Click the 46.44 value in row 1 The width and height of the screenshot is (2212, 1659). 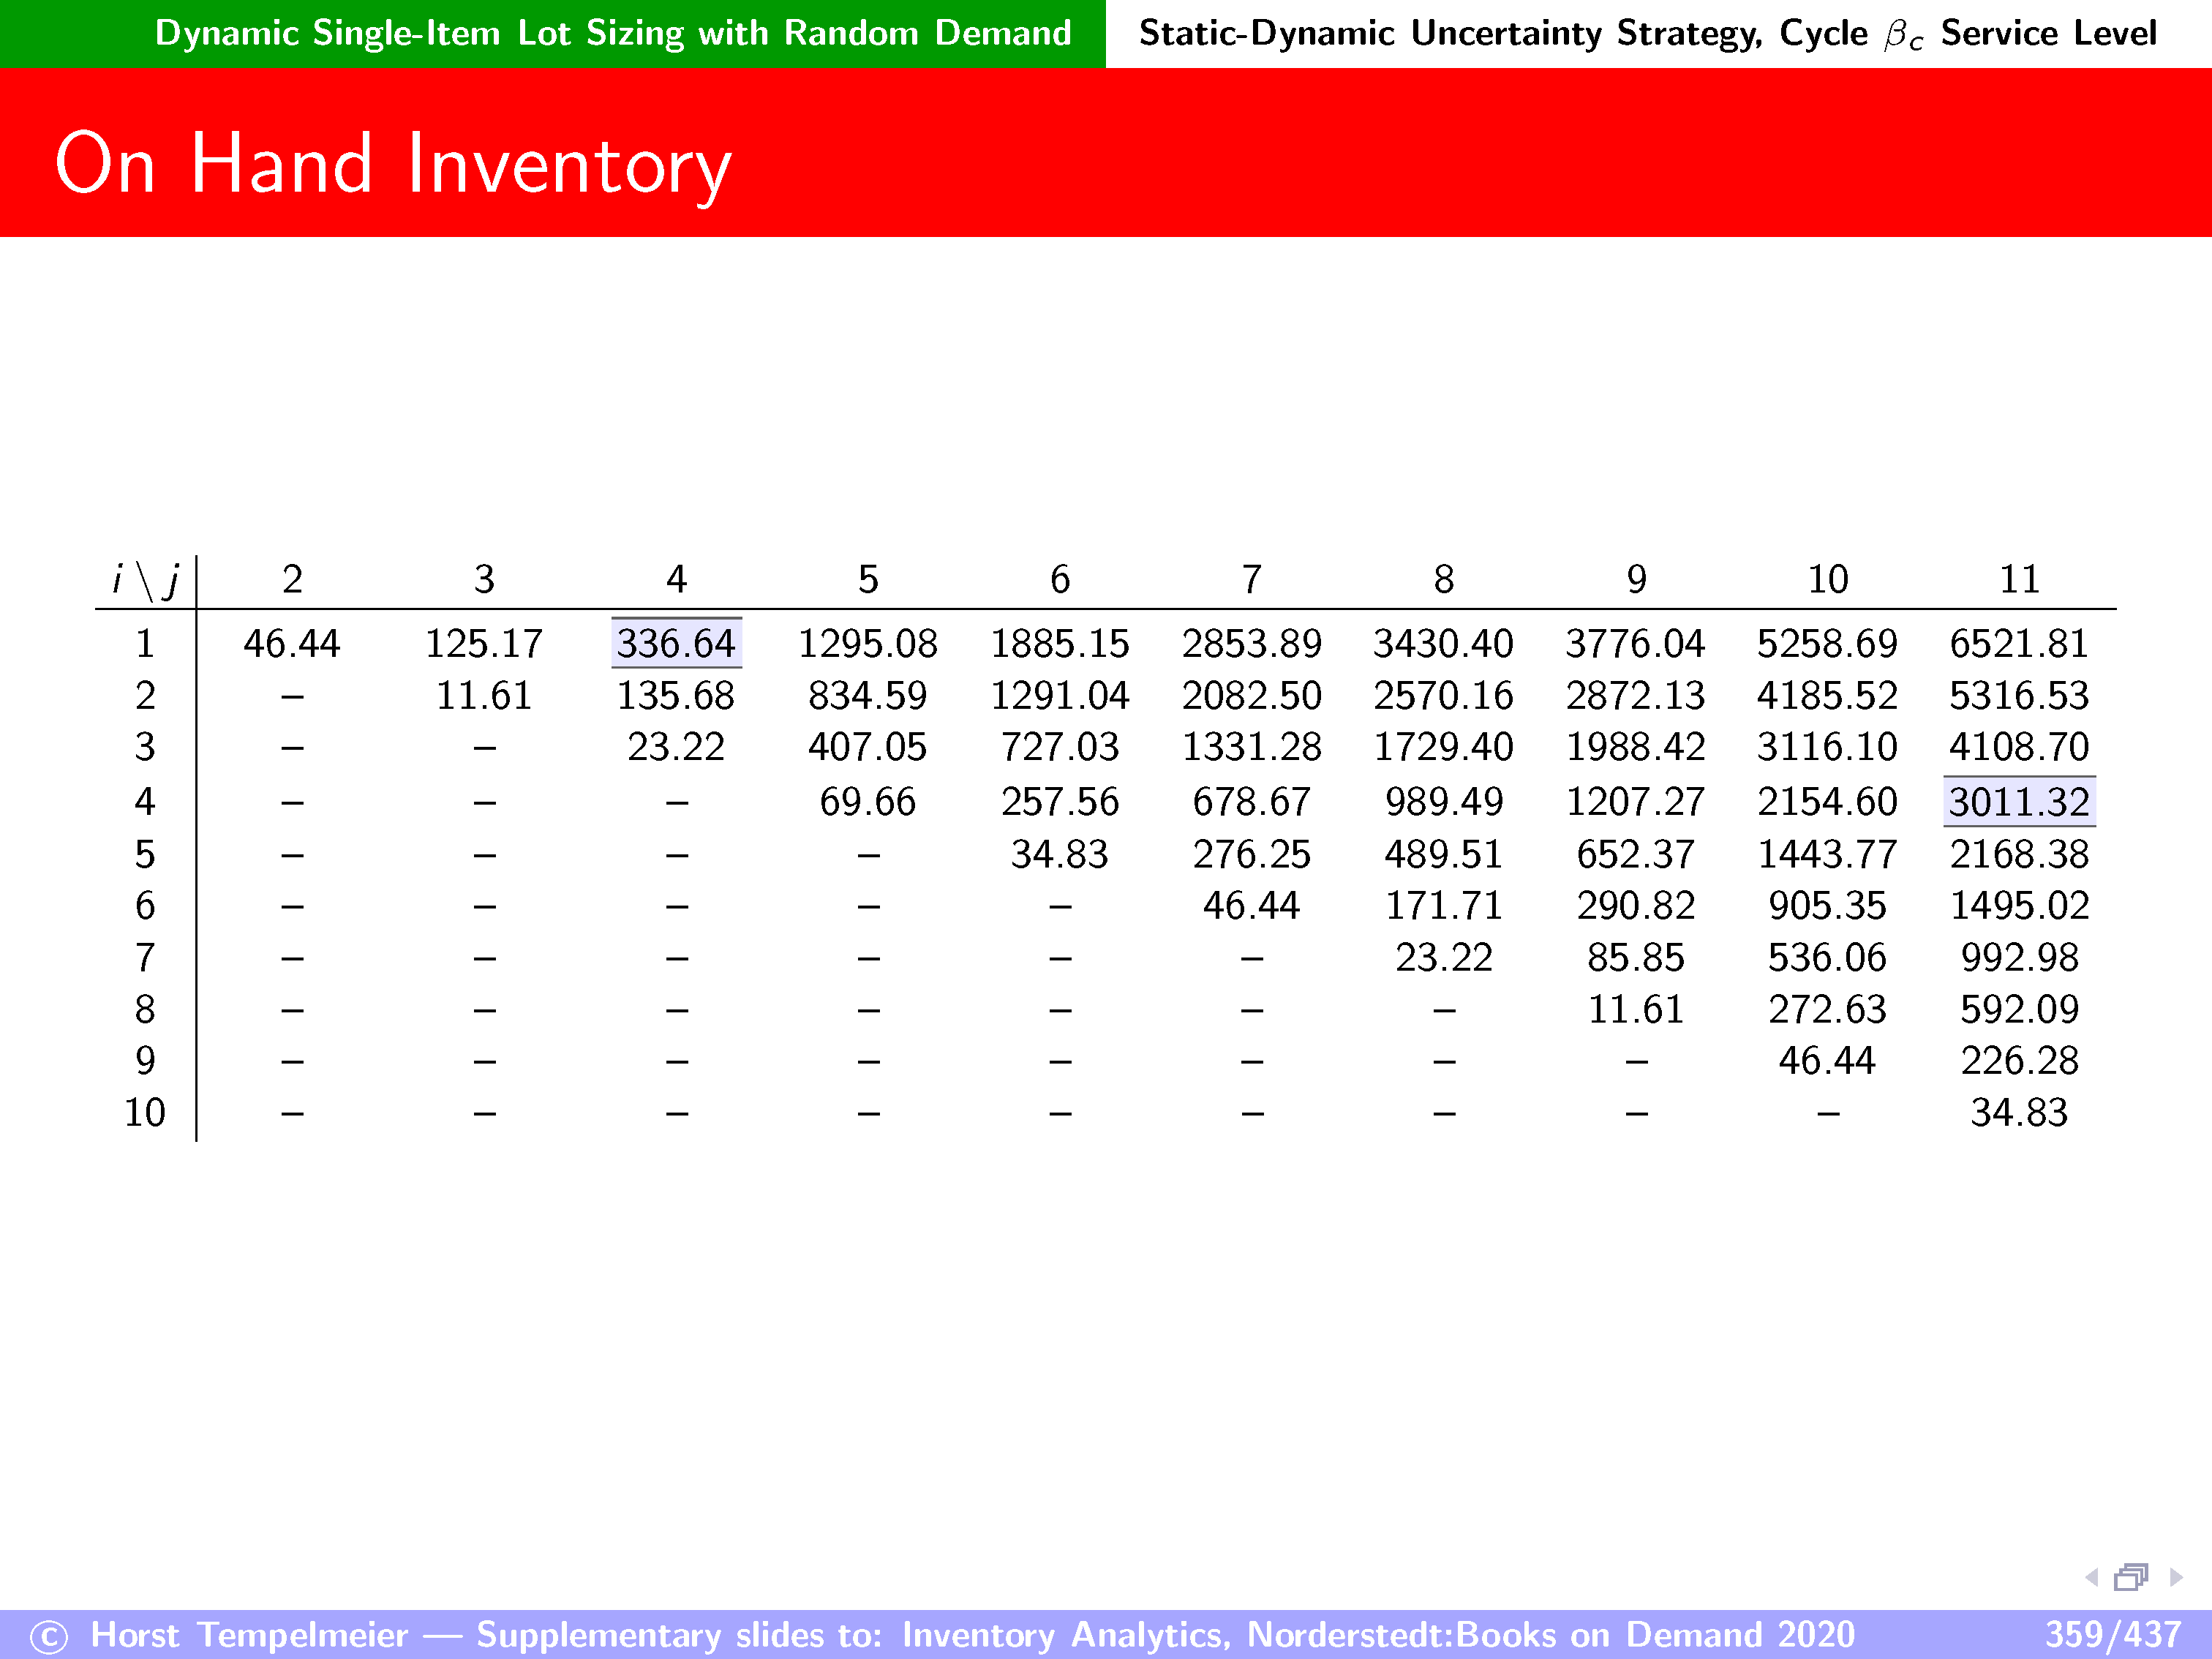click(x=292, y=643)
